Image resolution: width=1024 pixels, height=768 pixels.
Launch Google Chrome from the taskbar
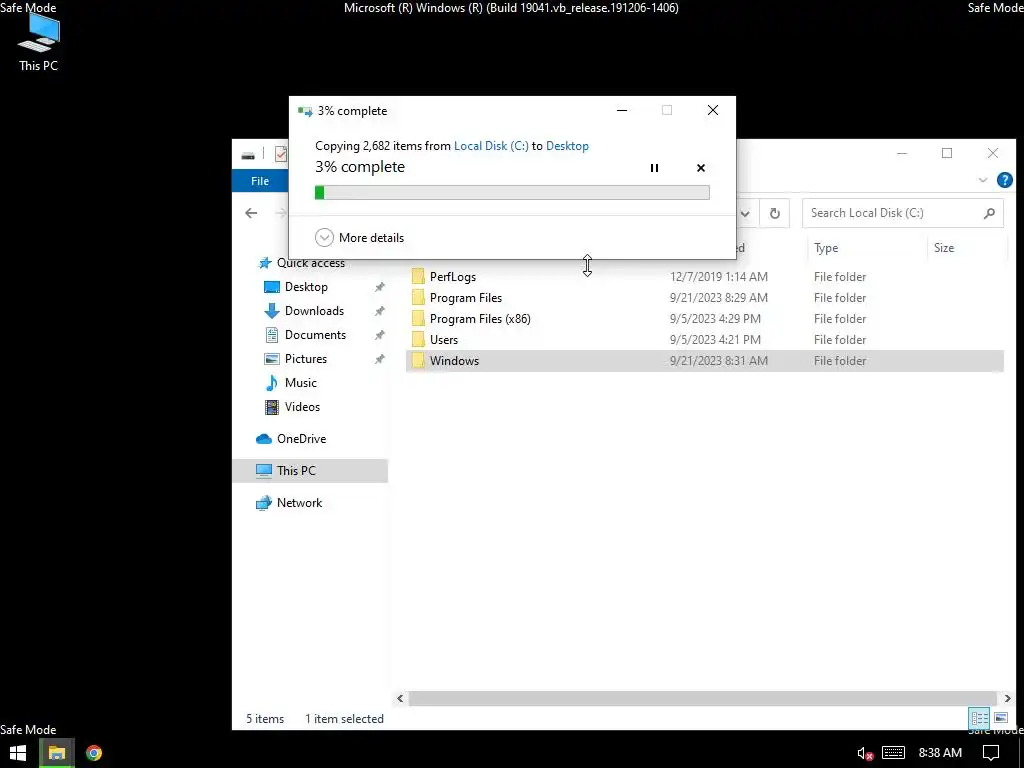(94, 753)
